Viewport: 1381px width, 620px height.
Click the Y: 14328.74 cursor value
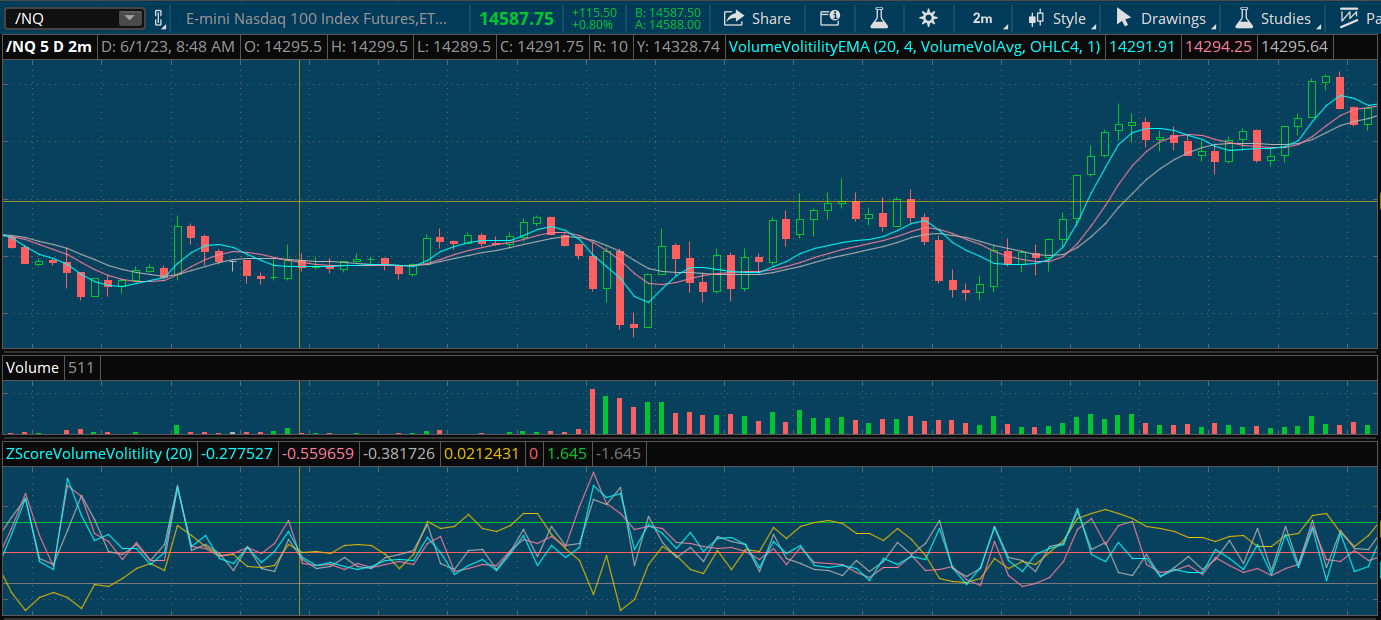coord(678,47)
